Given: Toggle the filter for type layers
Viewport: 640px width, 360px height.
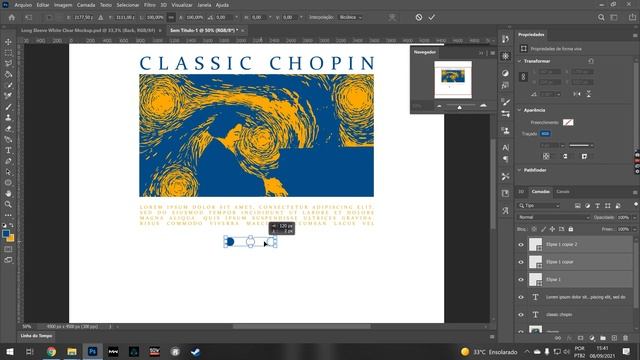Looking at the screenshot, I should point(598,206).
